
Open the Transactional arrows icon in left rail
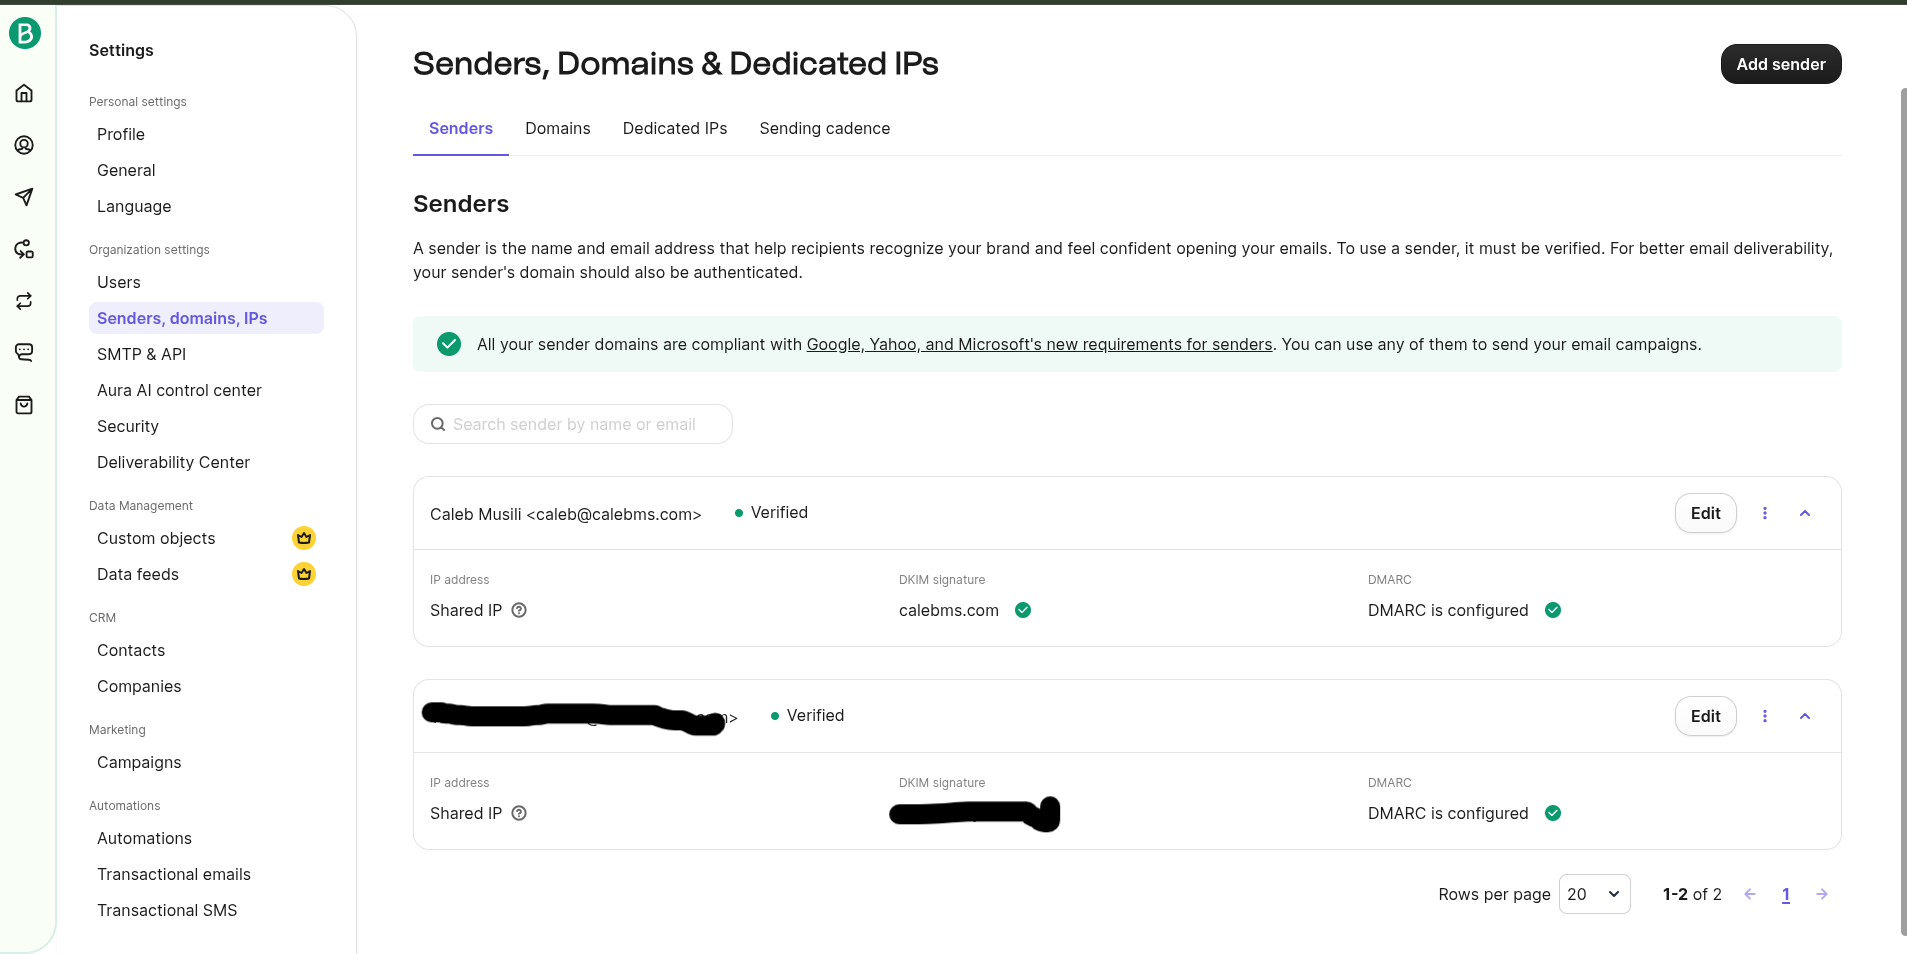pos(24,301)
